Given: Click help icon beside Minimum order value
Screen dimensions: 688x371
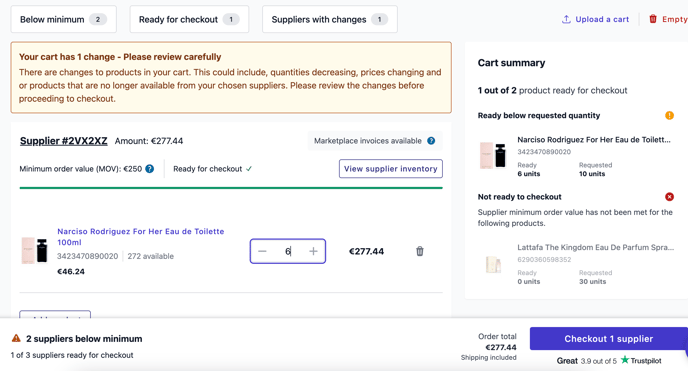Looking at the screenshot, I should click(150, 169).
